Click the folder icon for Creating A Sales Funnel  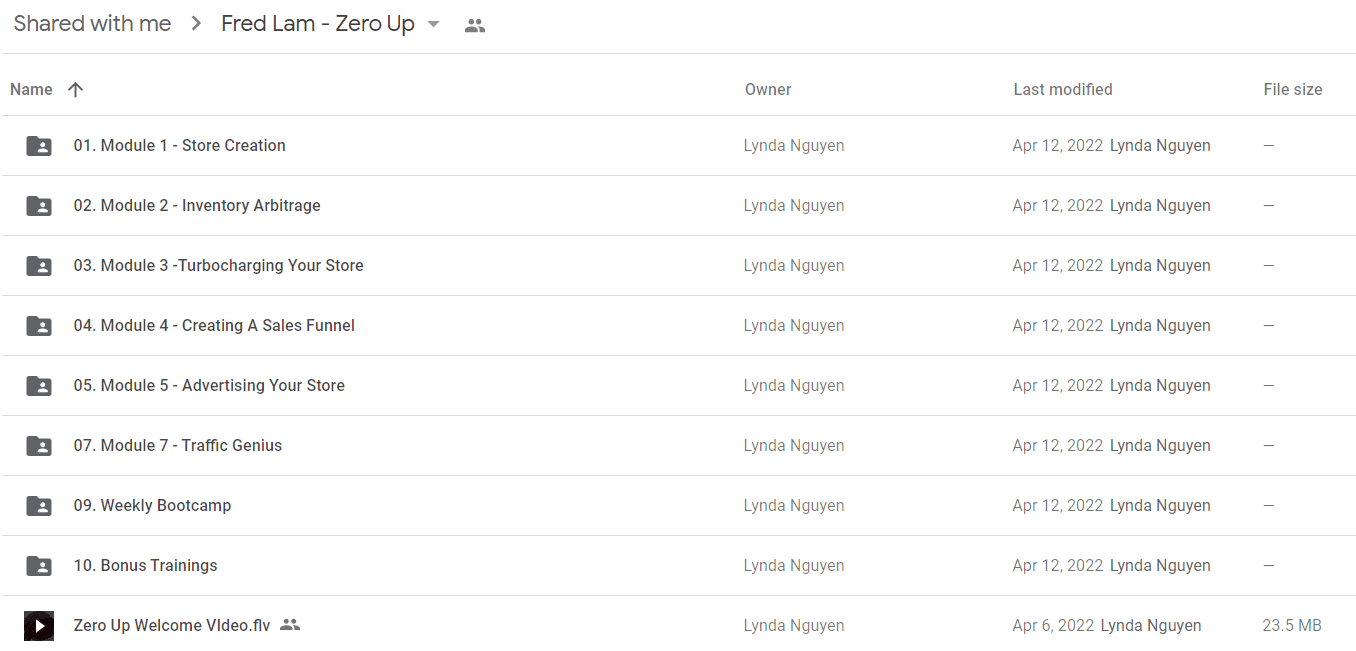[38, 326]
